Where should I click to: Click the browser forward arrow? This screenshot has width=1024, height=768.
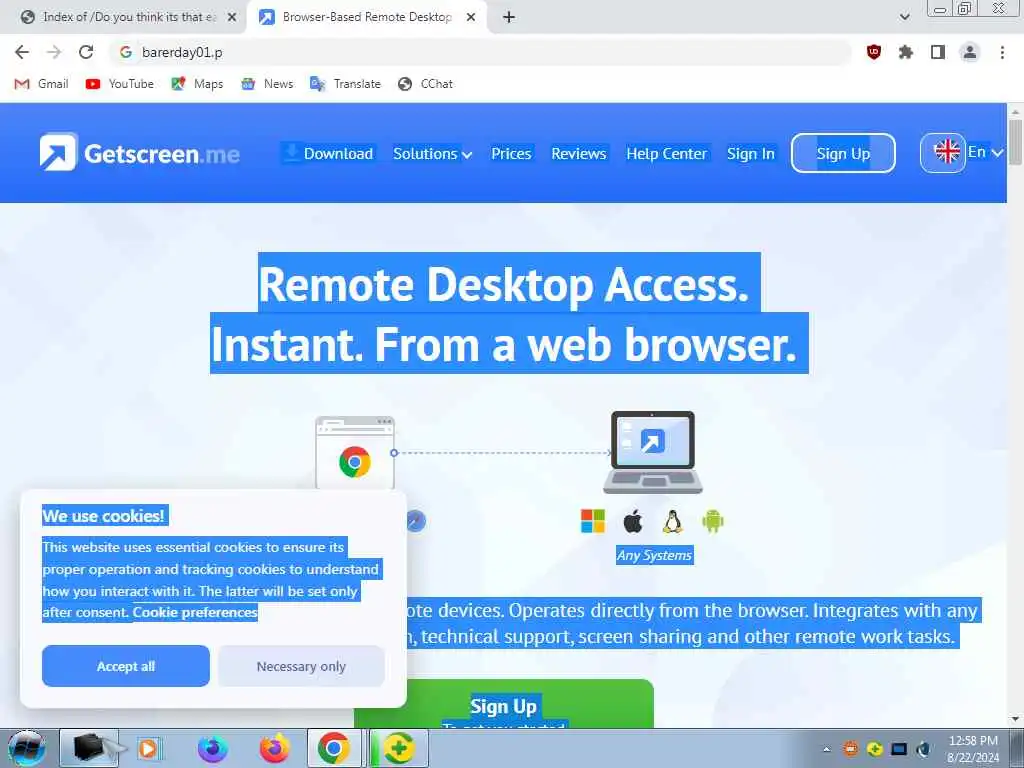54,52
